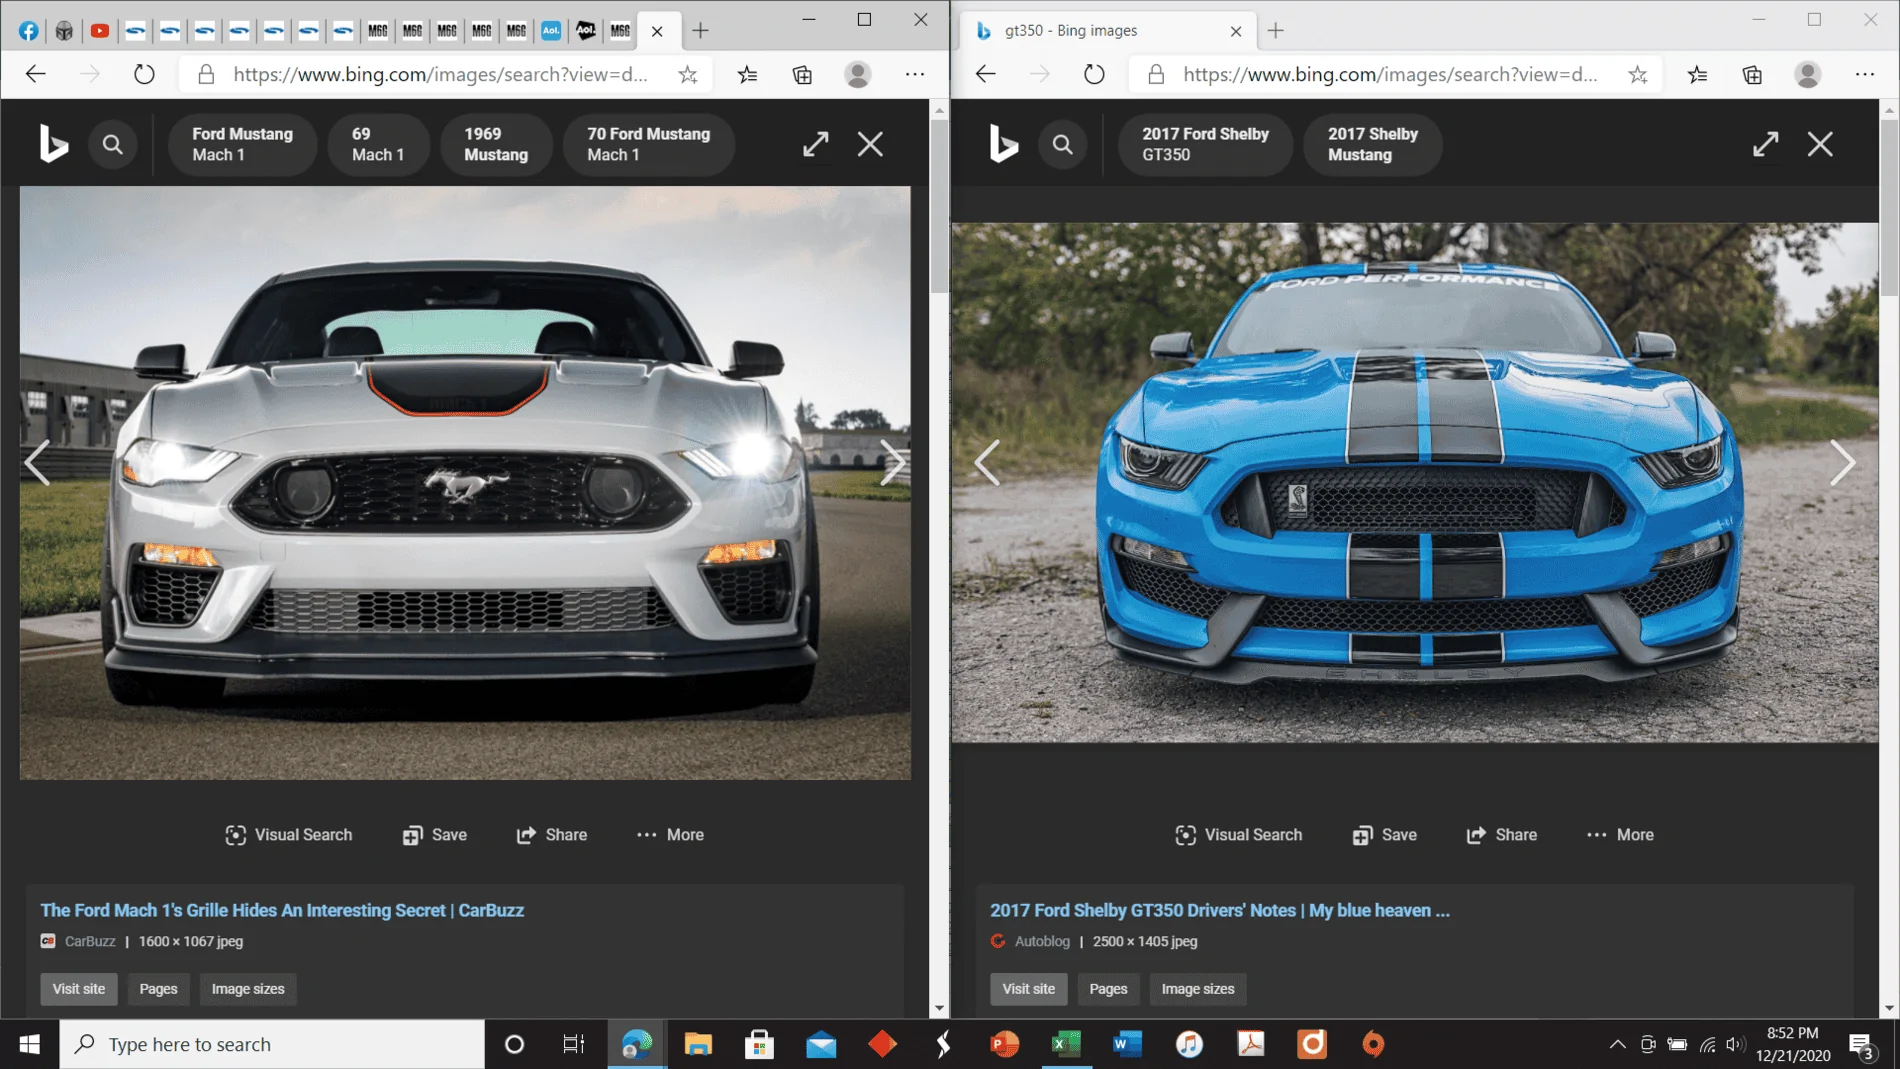Open More options under the Shelby image

tap(1620, 835)
